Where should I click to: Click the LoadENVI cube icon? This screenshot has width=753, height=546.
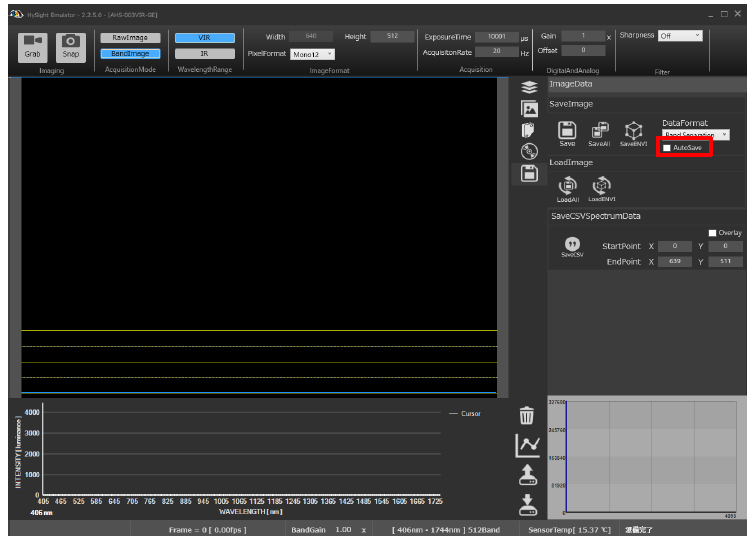point(602,189)
